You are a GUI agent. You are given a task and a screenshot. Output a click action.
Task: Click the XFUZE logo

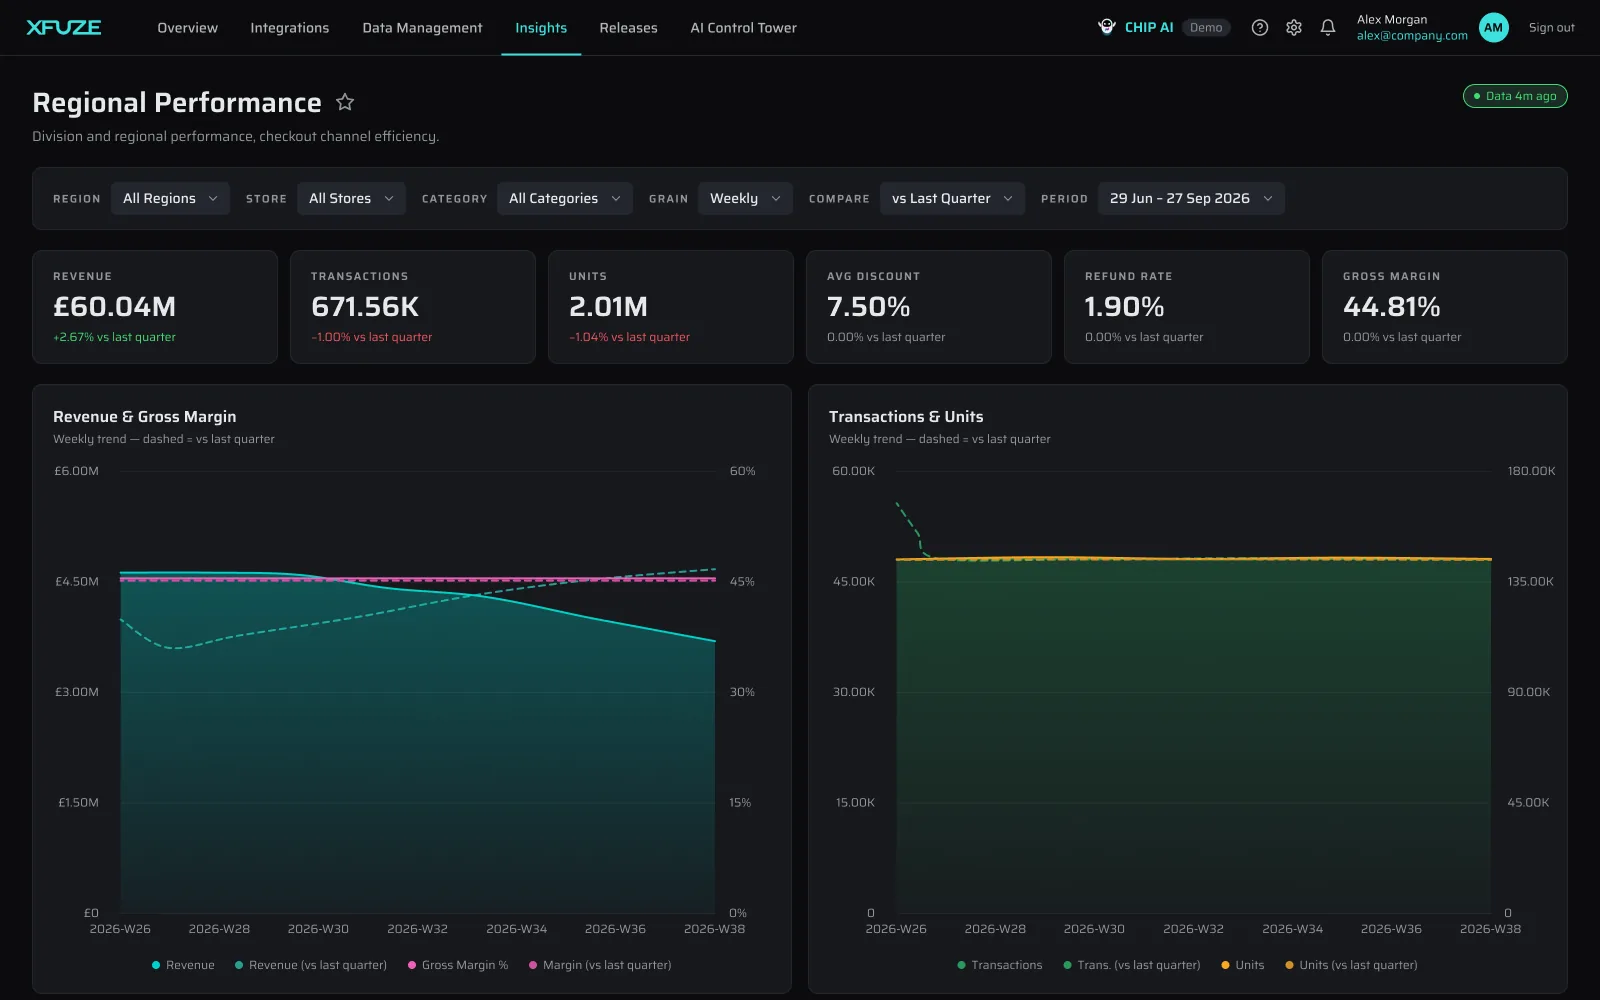pos(64,27)
